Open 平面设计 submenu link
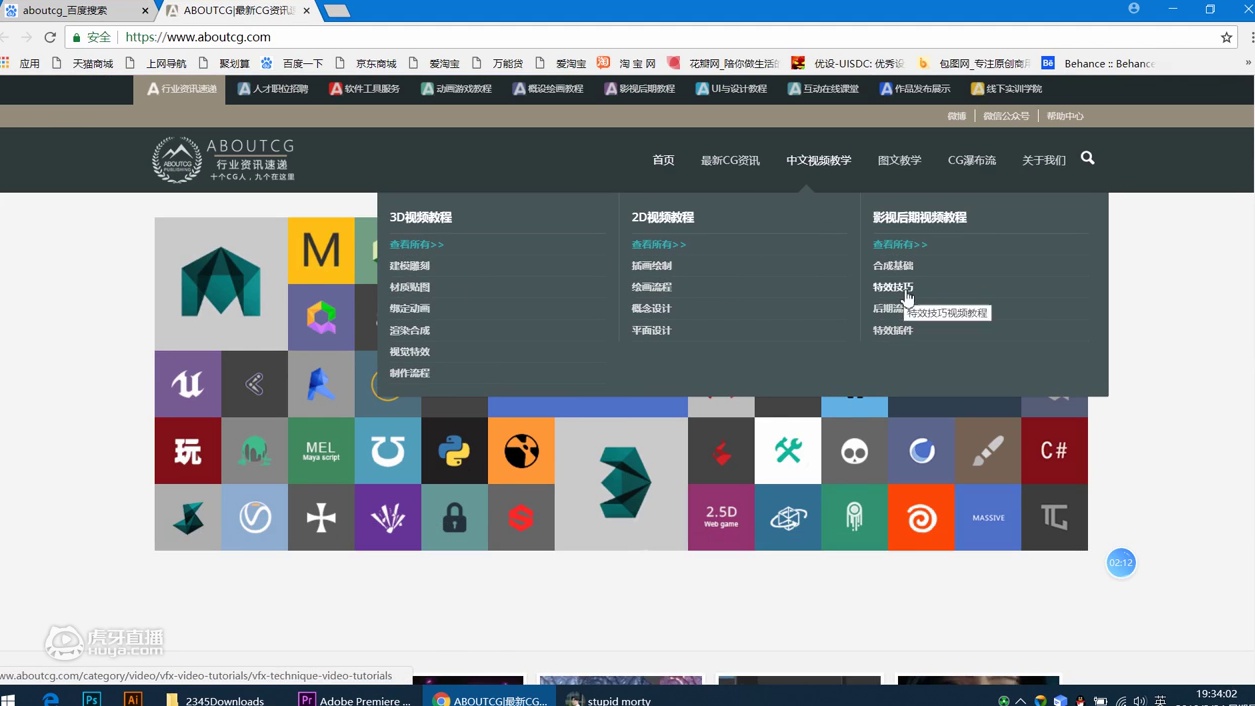1255x706 pixels. [x=651, y=330]
